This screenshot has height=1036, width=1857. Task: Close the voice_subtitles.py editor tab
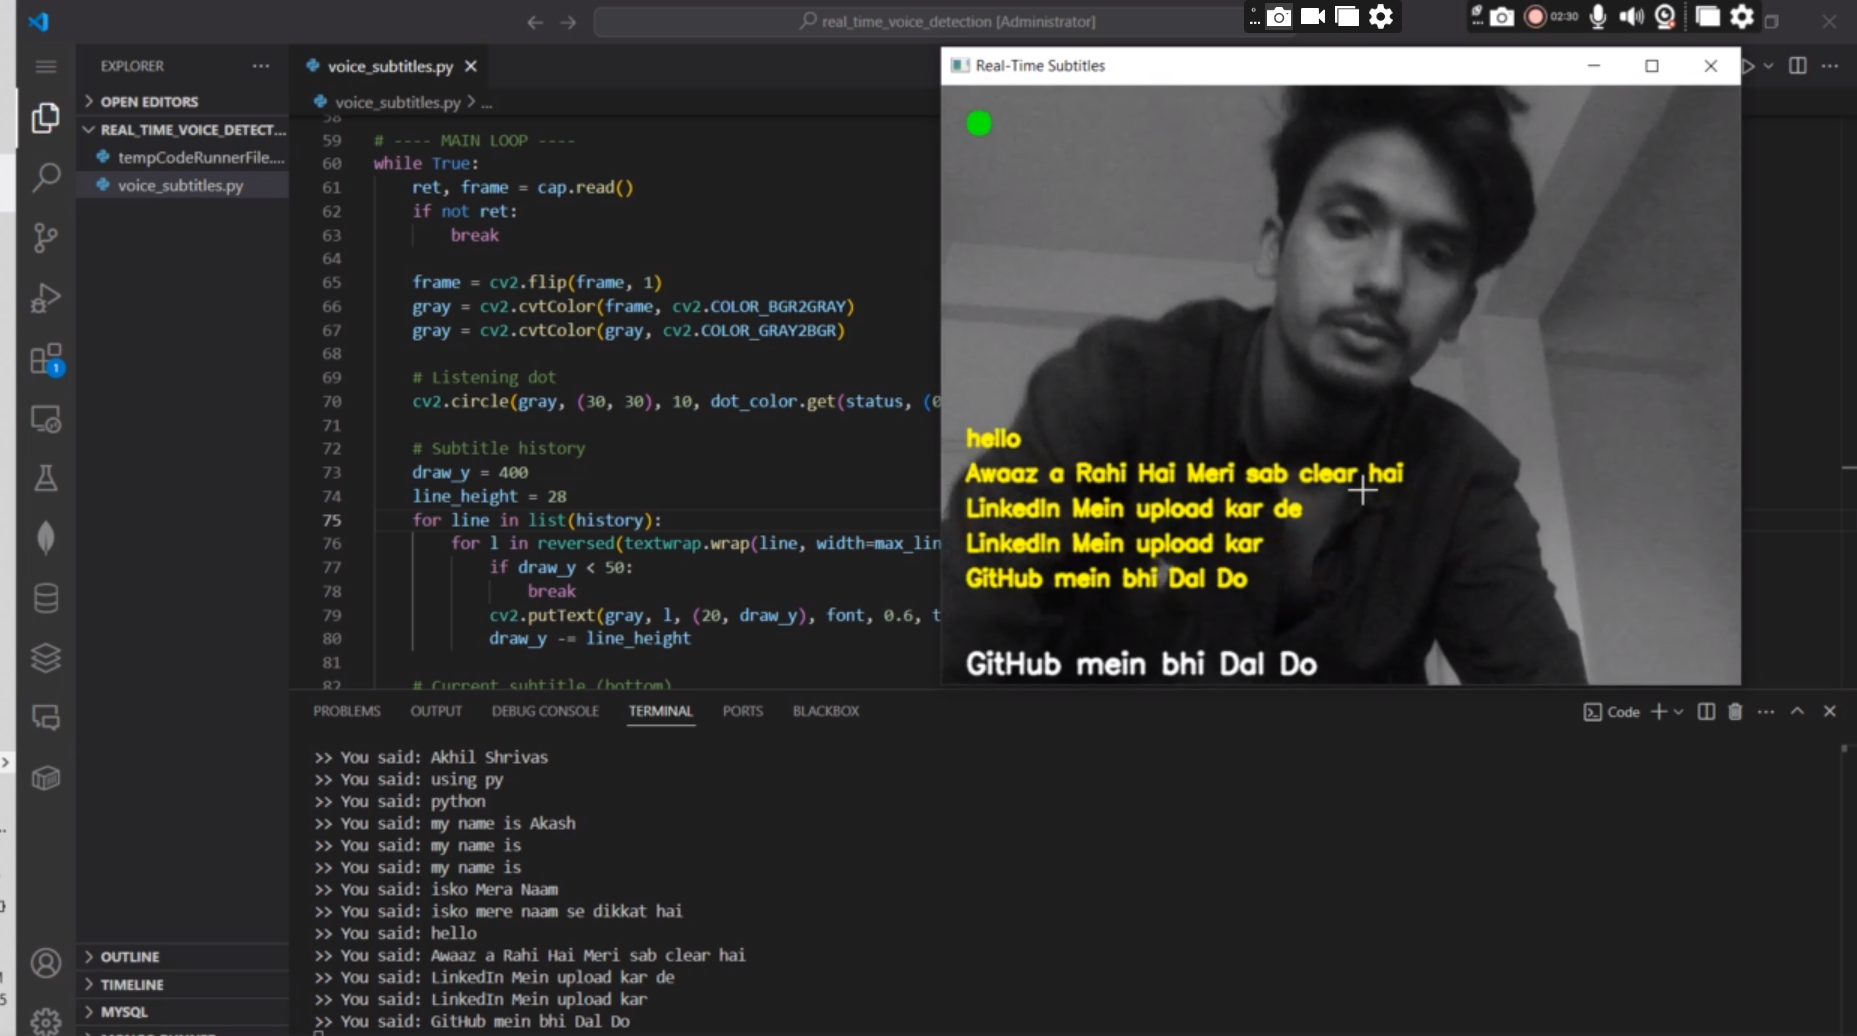(470, 66)
